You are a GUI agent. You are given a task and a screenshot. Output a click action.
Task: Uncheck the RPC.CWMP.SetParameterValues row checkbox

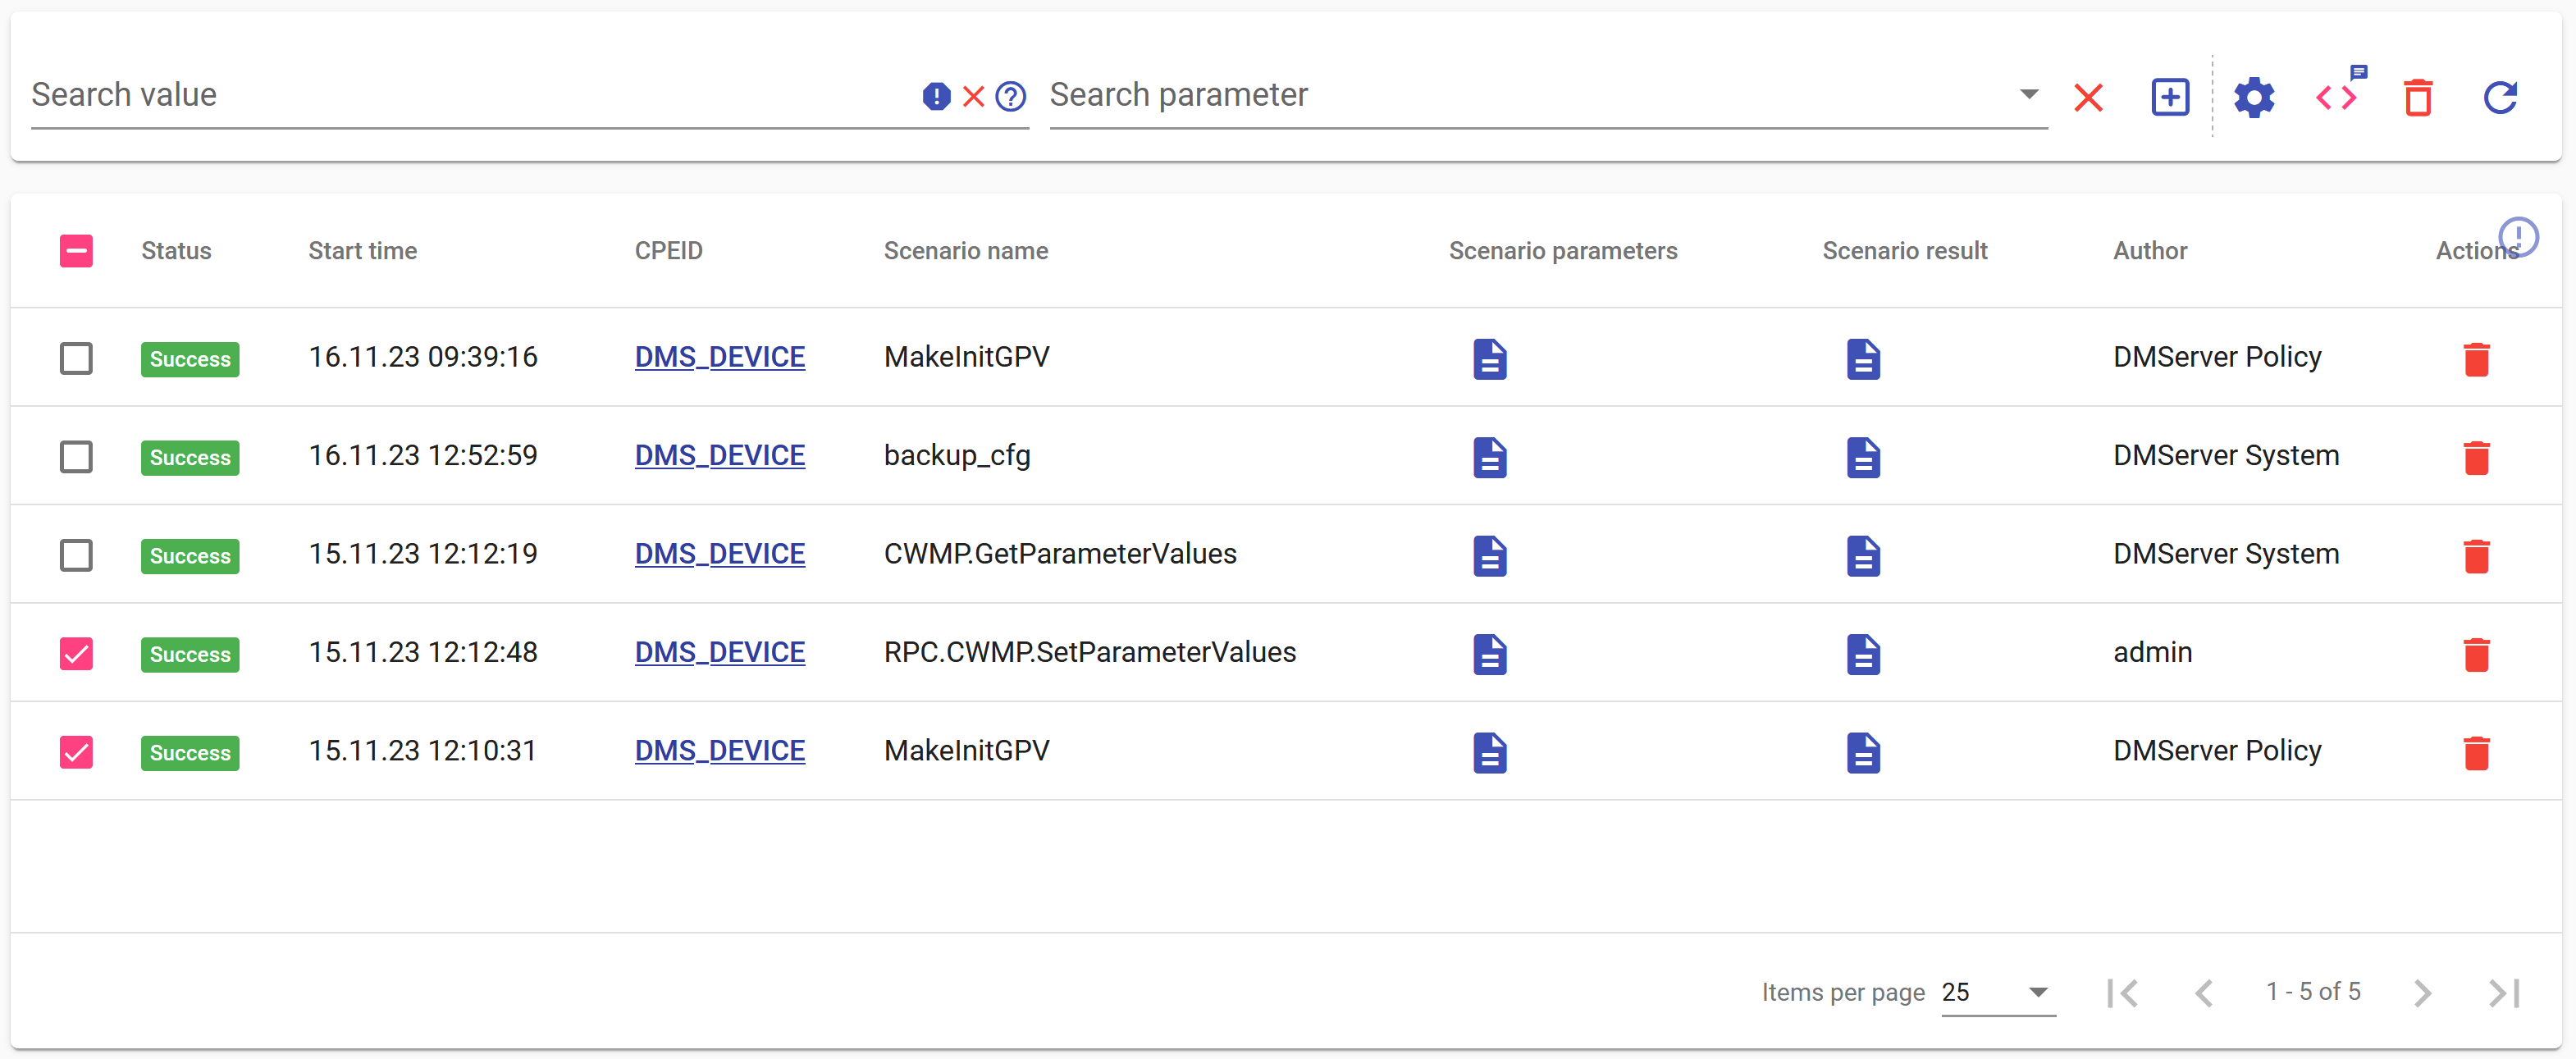pyautogui.click(x=76, y=654)
